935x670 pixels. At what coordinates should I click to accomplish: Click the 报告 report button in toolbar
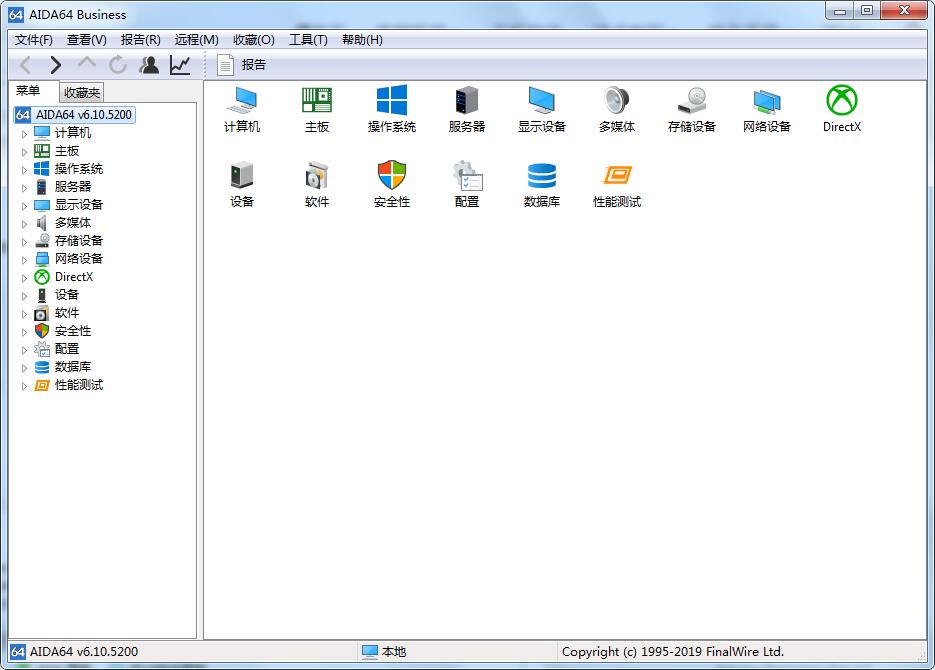click(x=242, y=64)
